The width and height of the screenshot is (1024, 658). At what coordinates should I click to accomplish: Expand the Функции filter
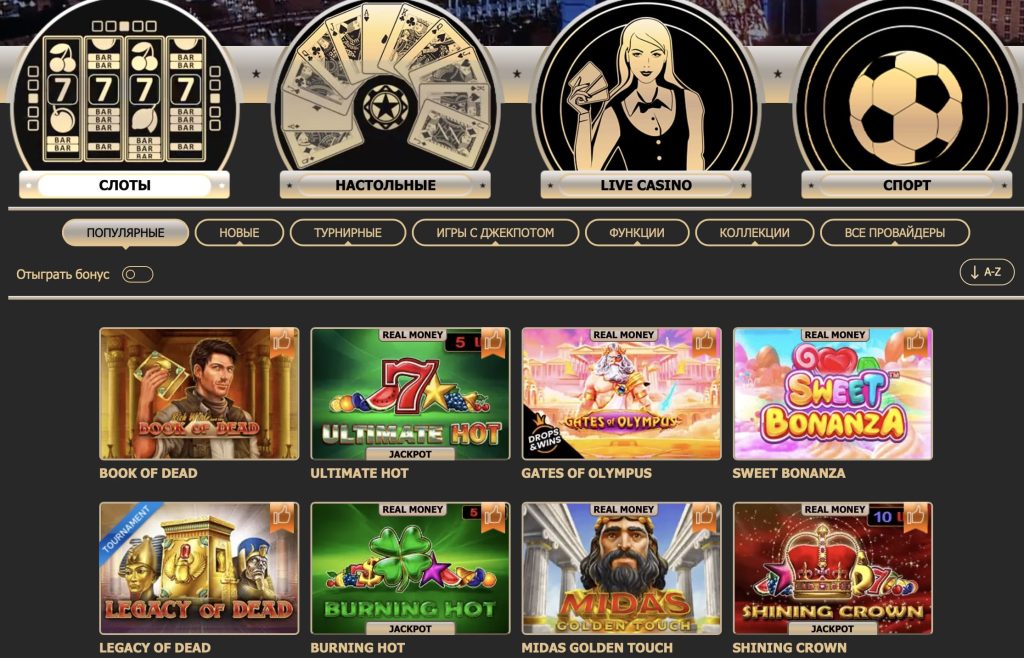(637, 233)
